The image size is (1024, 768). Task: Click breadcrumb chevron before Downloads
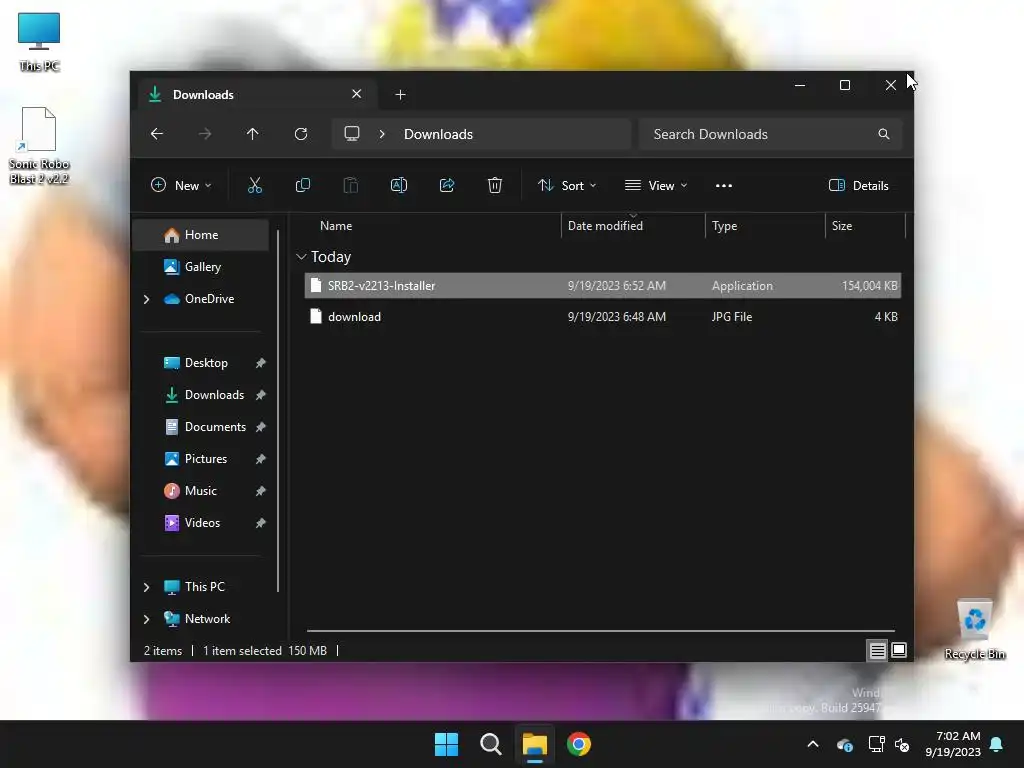tap(382, 134)
